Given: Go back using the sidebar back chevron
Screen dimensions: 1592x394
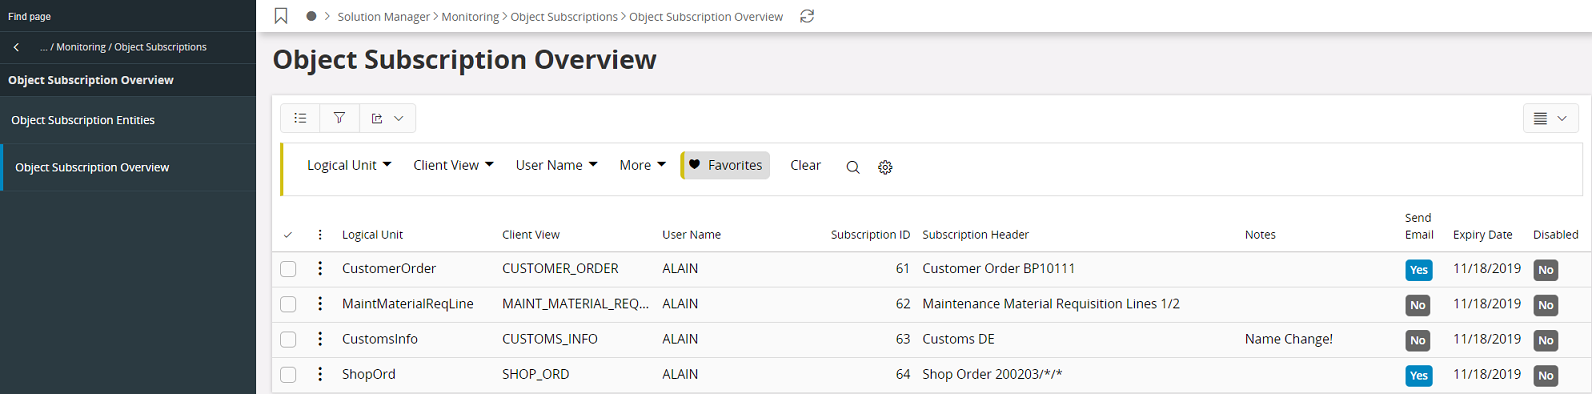Looking at the screenshot, I should 17,47.
